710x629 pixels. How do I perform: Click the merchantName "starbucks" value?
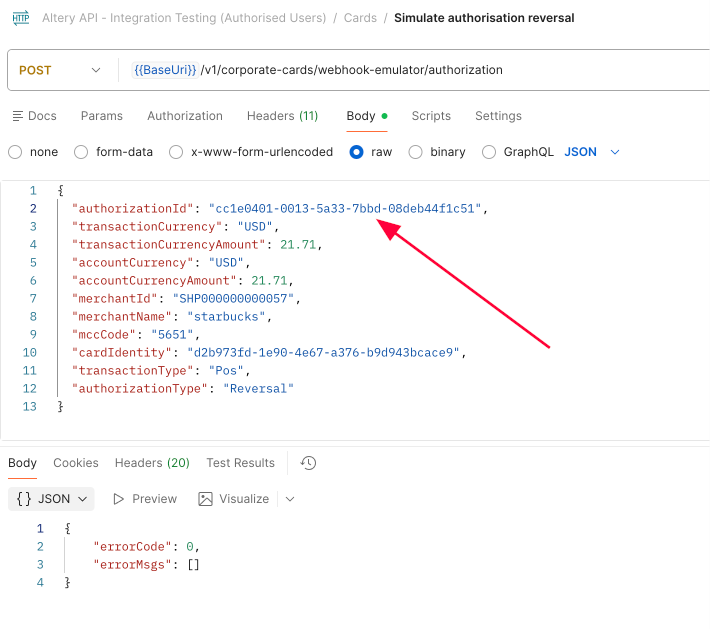[x=226, y=317]
